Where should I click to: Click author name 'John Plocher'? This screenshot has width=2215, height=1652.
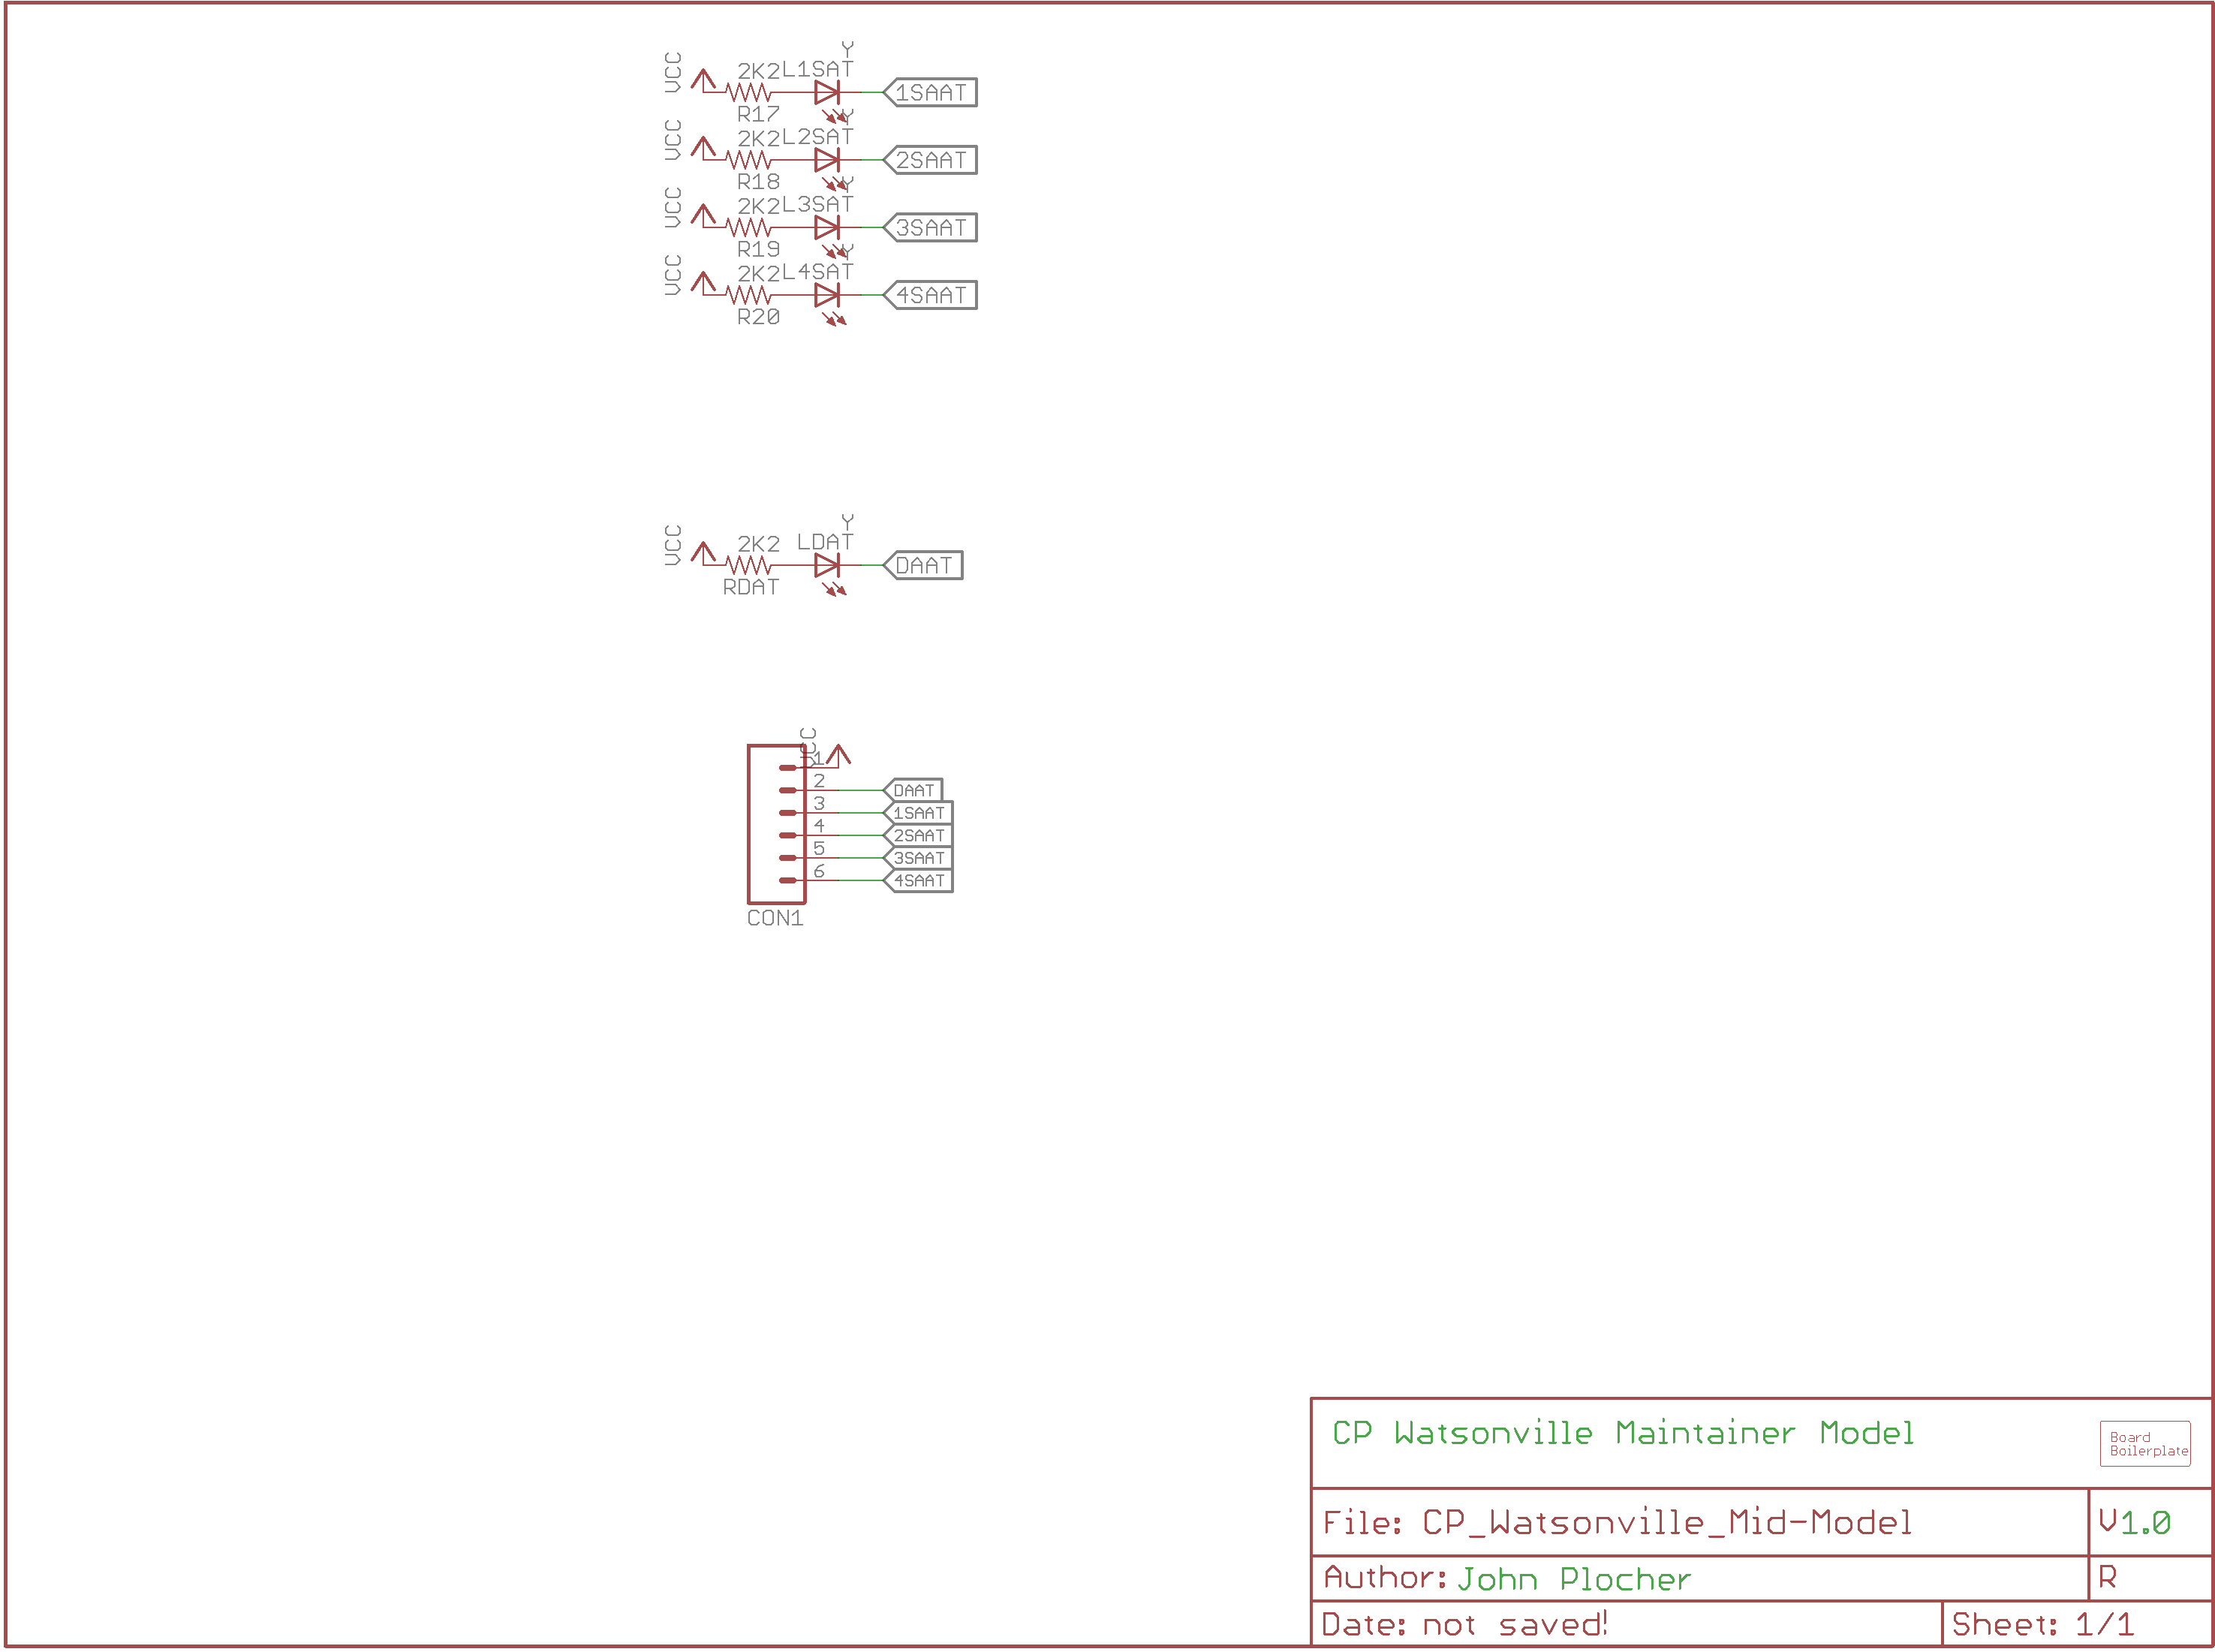point(1575,1580)
